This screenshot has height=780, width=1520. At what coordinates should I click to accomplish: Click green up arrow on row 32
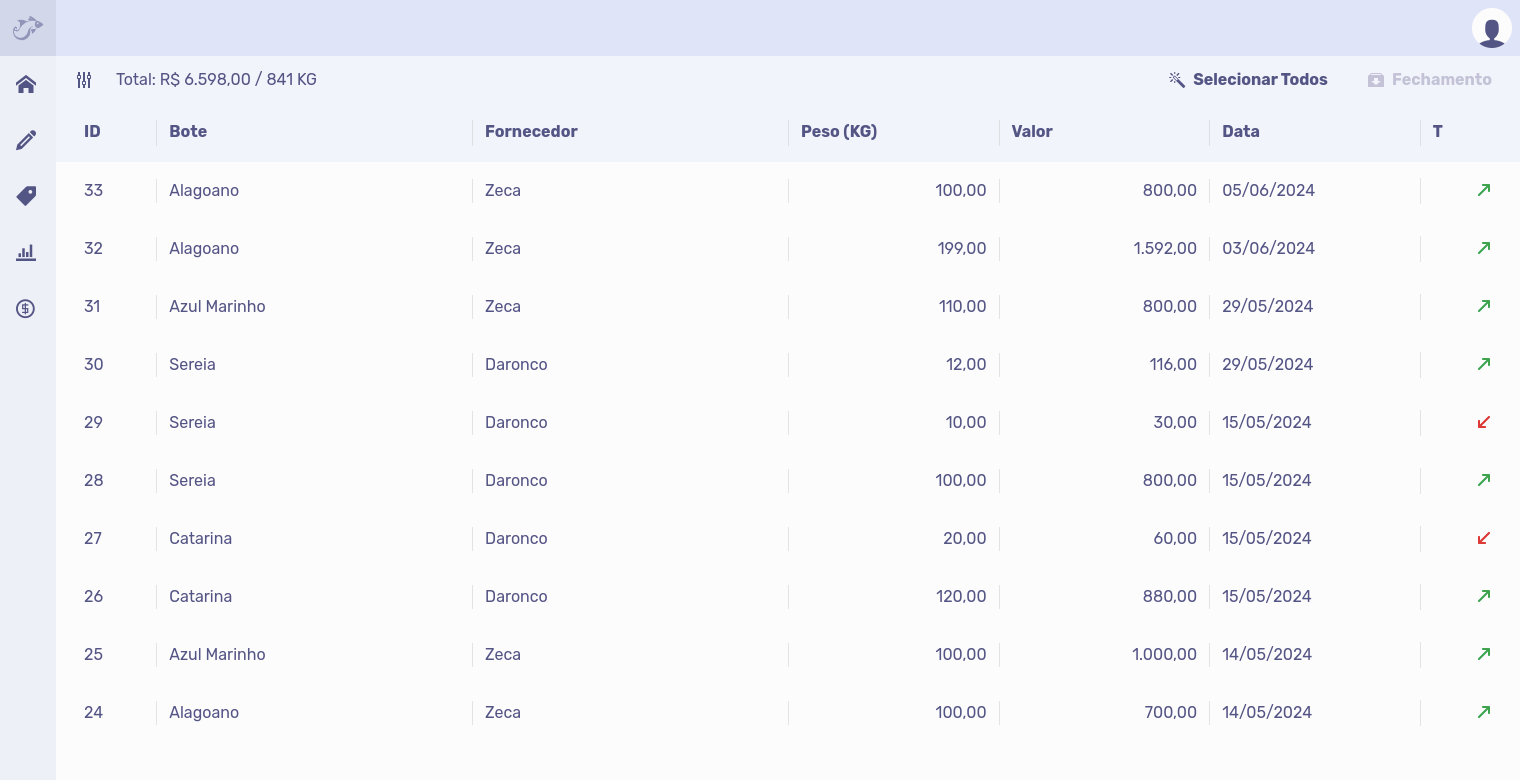[1483, 248]
